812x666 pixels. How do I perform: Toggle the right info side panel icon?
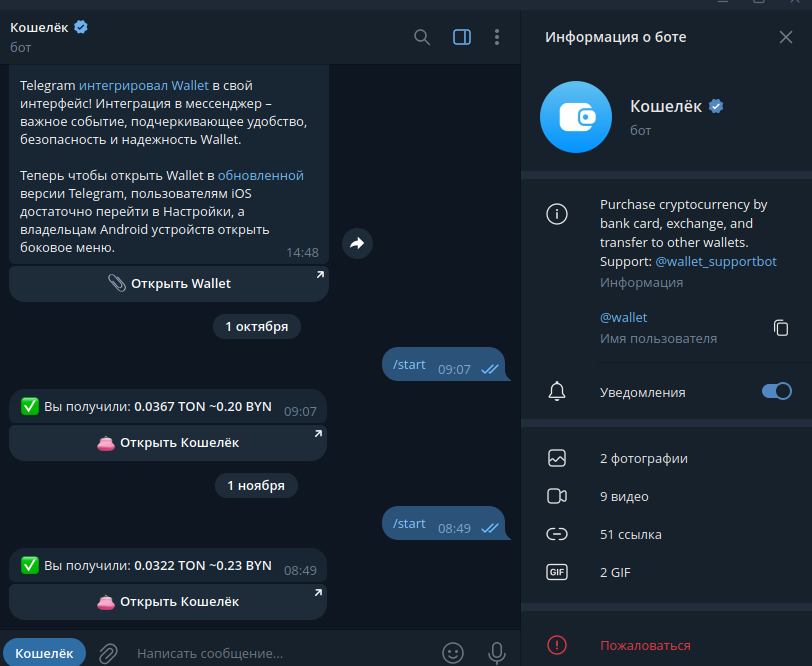(x=462, y=37)
